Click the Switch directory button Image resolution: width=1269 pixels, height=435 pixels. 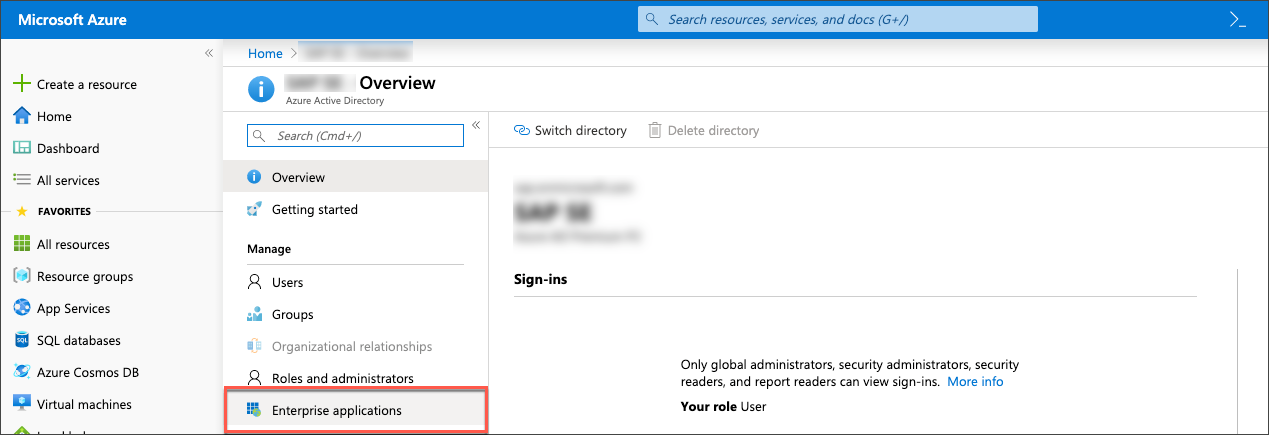pos(570,130)
